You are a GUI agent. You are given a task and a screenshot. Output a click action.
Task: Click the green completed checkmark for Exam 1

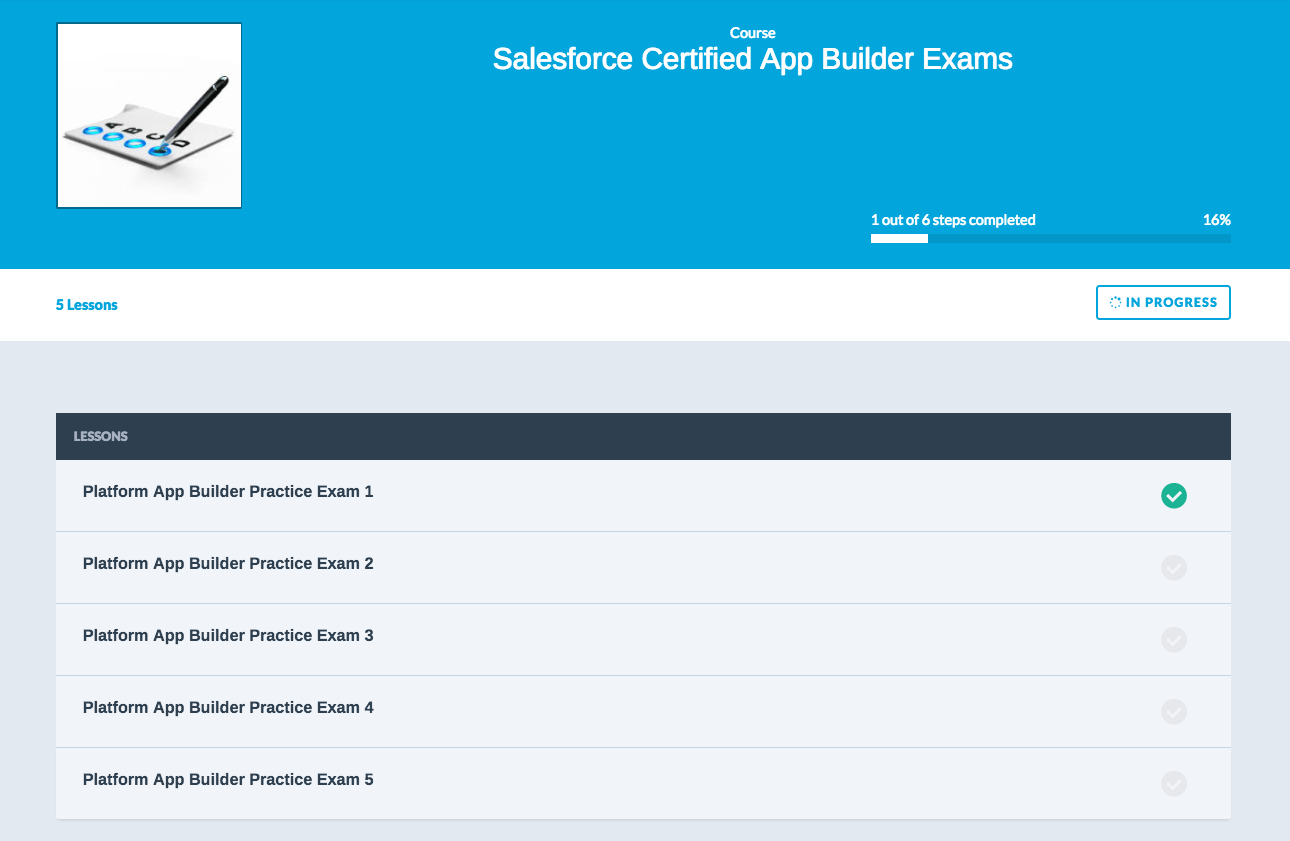click(1173, 495)
